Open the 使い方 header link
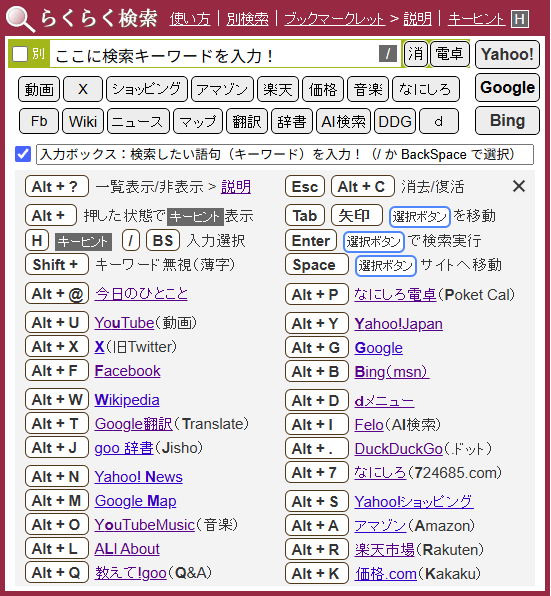This screenshot has width=551, height=596. 190,19
